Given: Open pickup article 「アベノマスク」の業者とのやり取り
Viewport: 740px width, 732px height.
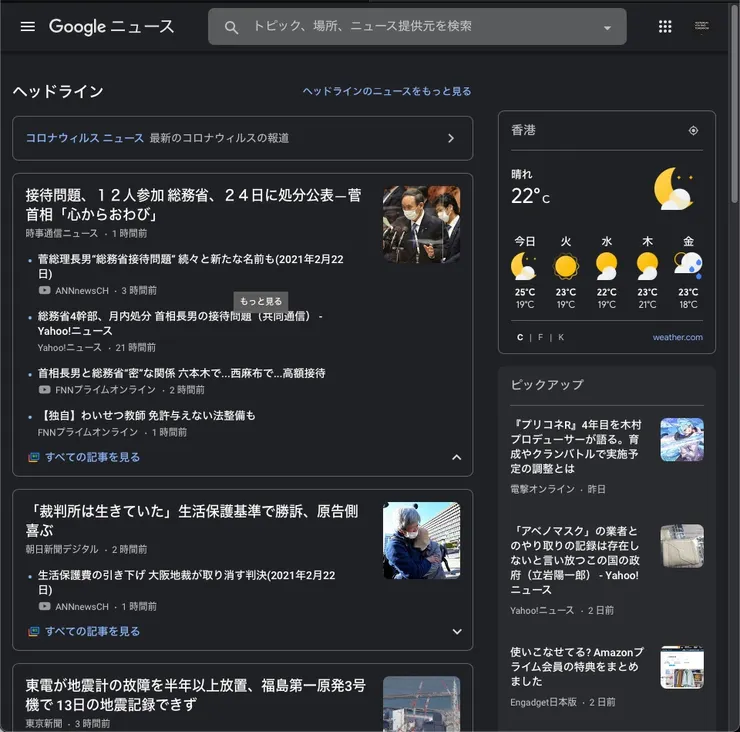Looking at the screenshot, I should click(x=575, y=560).
